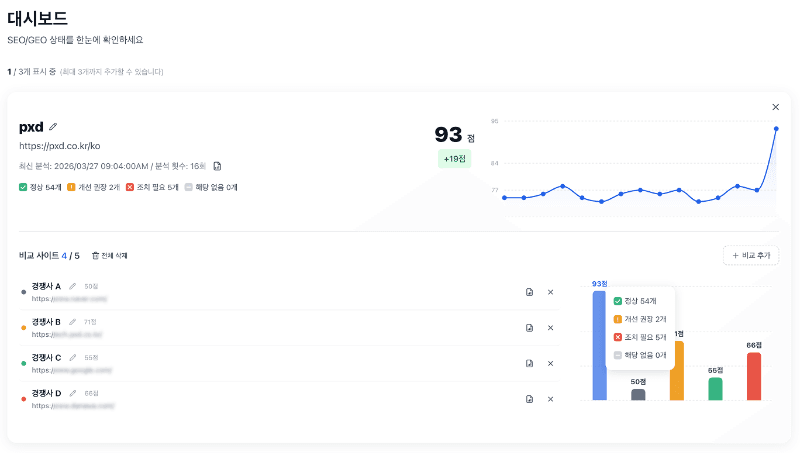Select the 경쟁사 C row name

coord(46,358)
